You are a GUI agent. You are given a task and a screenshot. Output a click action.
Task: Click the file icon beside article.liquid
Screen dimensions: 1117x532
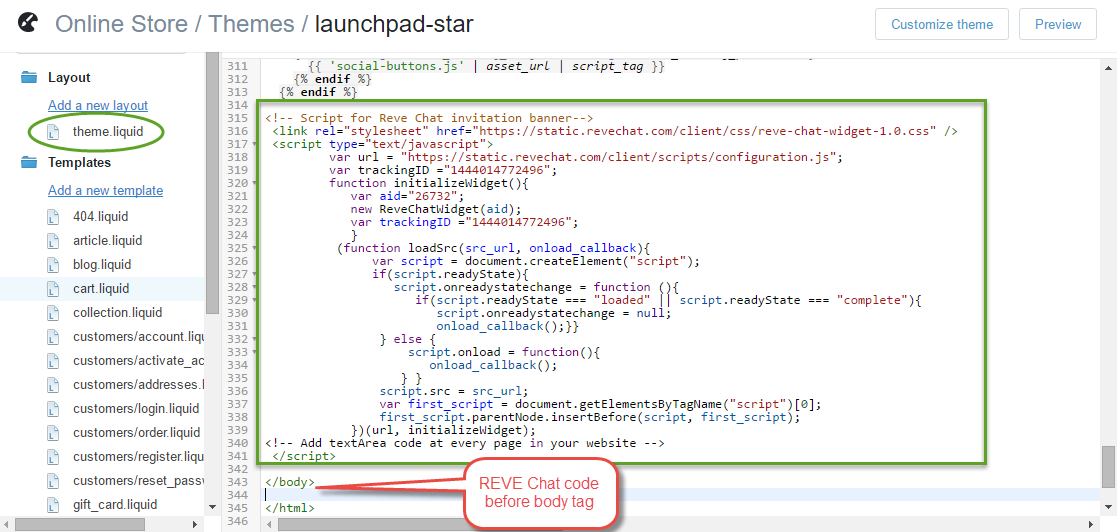tap(53, 241)
